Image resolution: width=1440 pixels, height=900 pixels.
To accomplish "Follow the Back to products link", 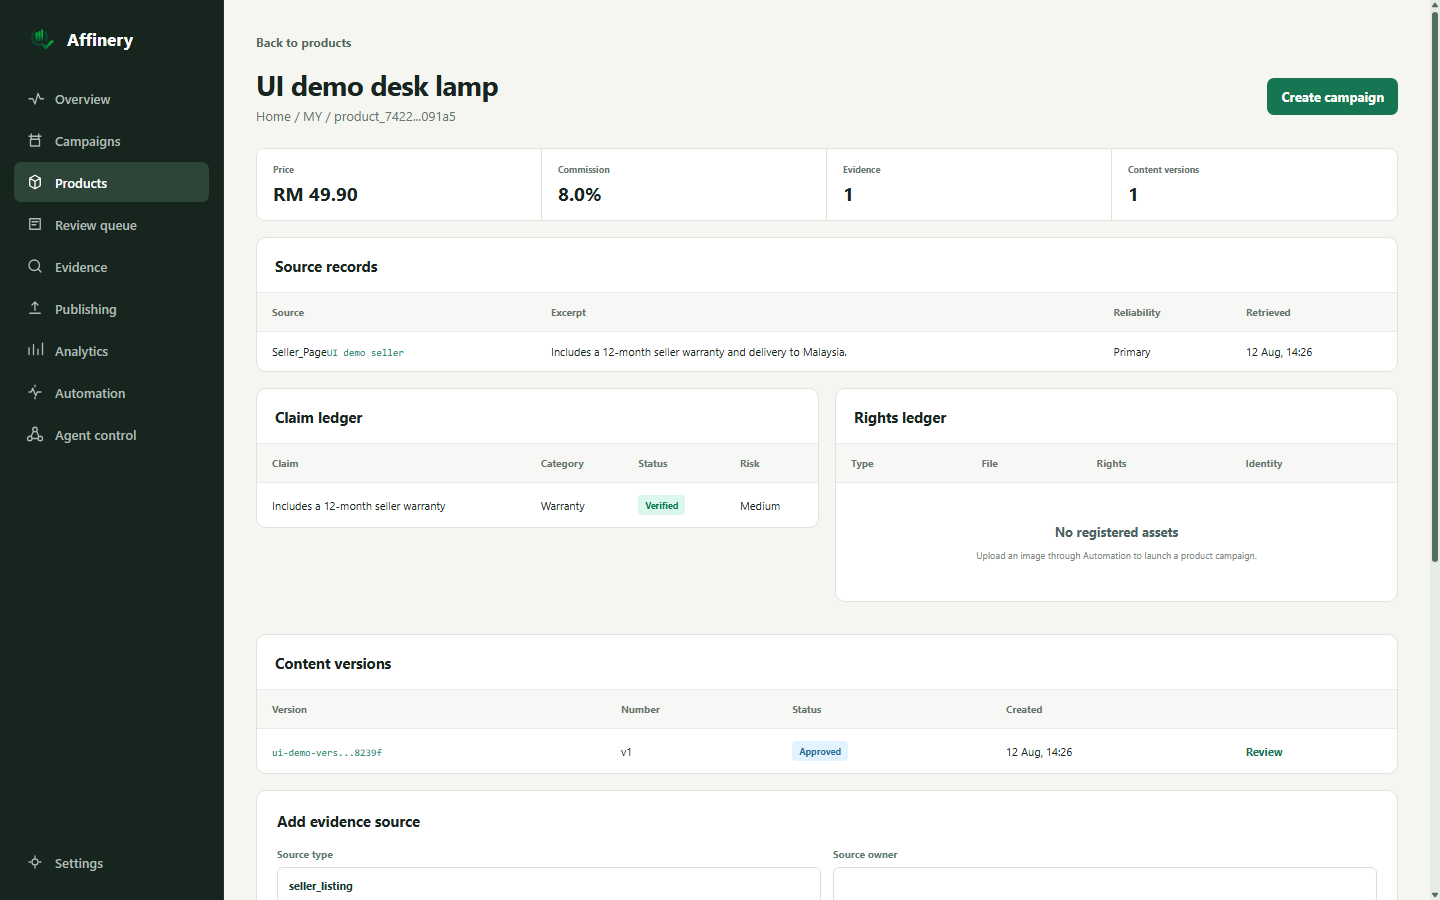I will [x=303, y=43].
